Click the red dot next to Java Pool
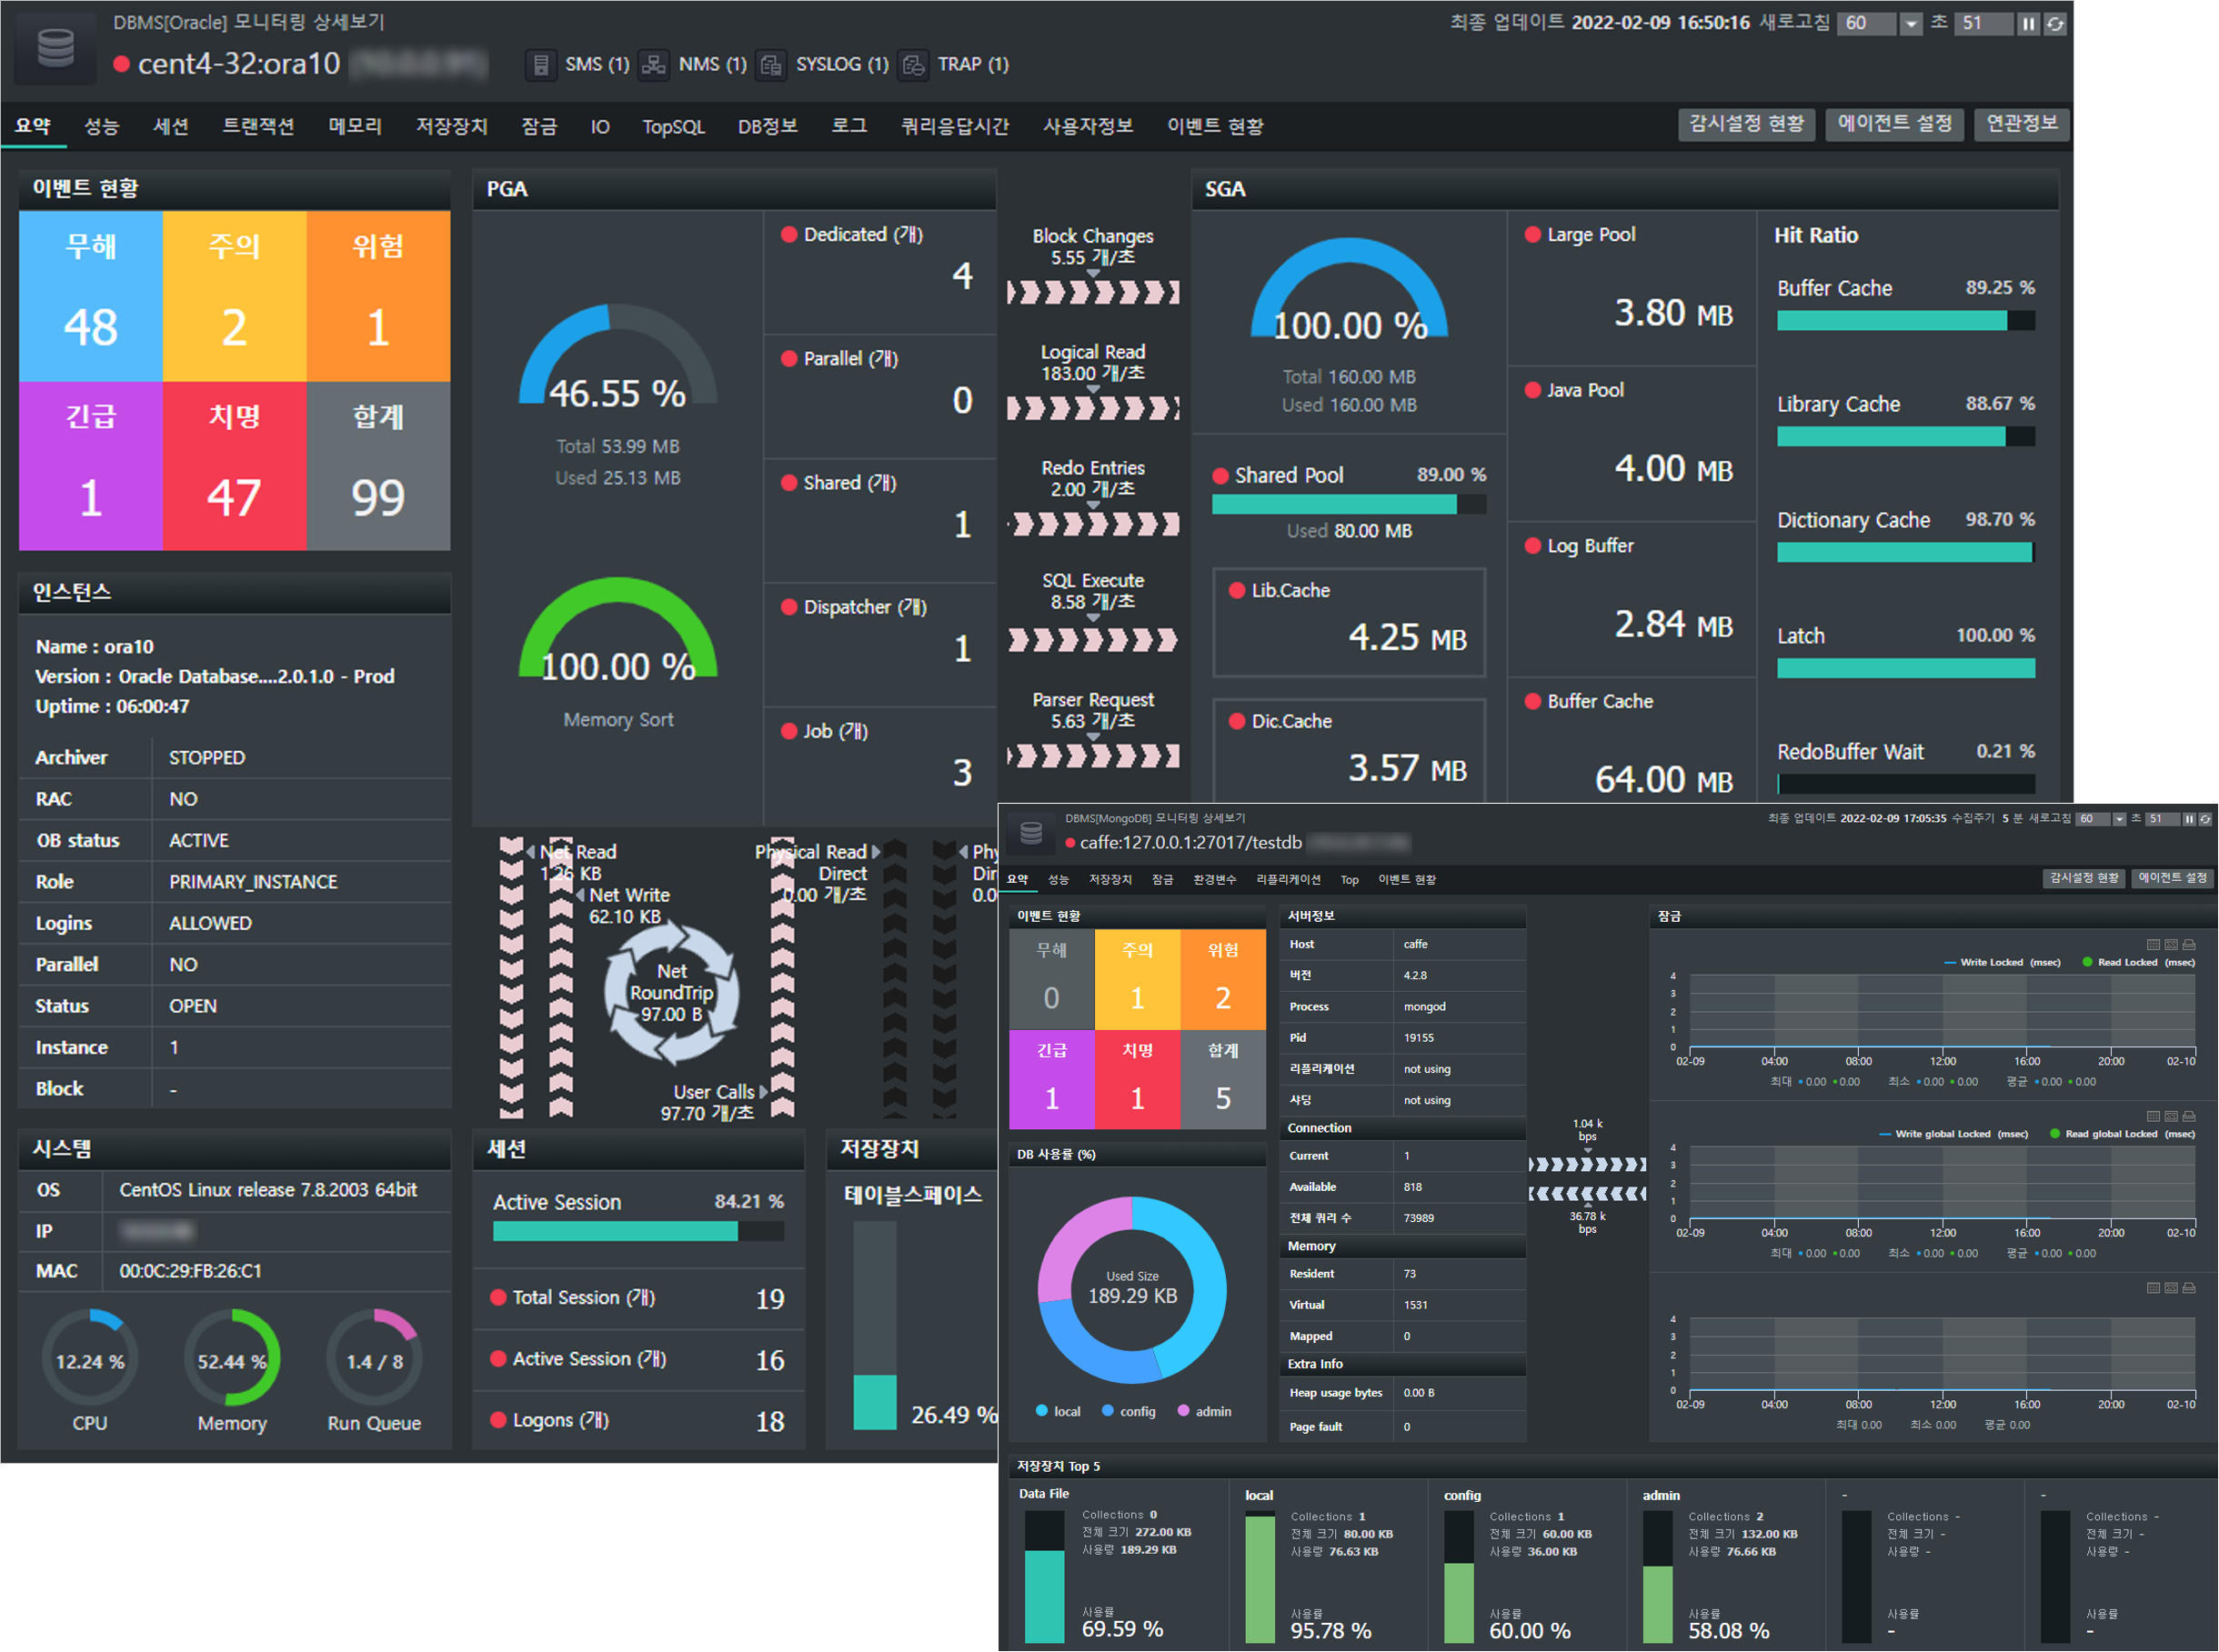This screenshot has height=1652, width=2219. point(1532,391)
